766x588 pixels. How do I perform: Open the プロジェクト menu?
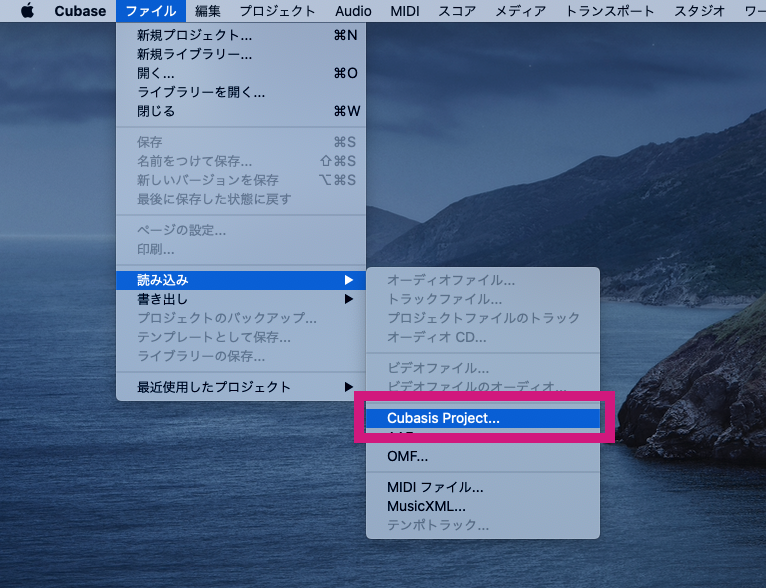277,11
